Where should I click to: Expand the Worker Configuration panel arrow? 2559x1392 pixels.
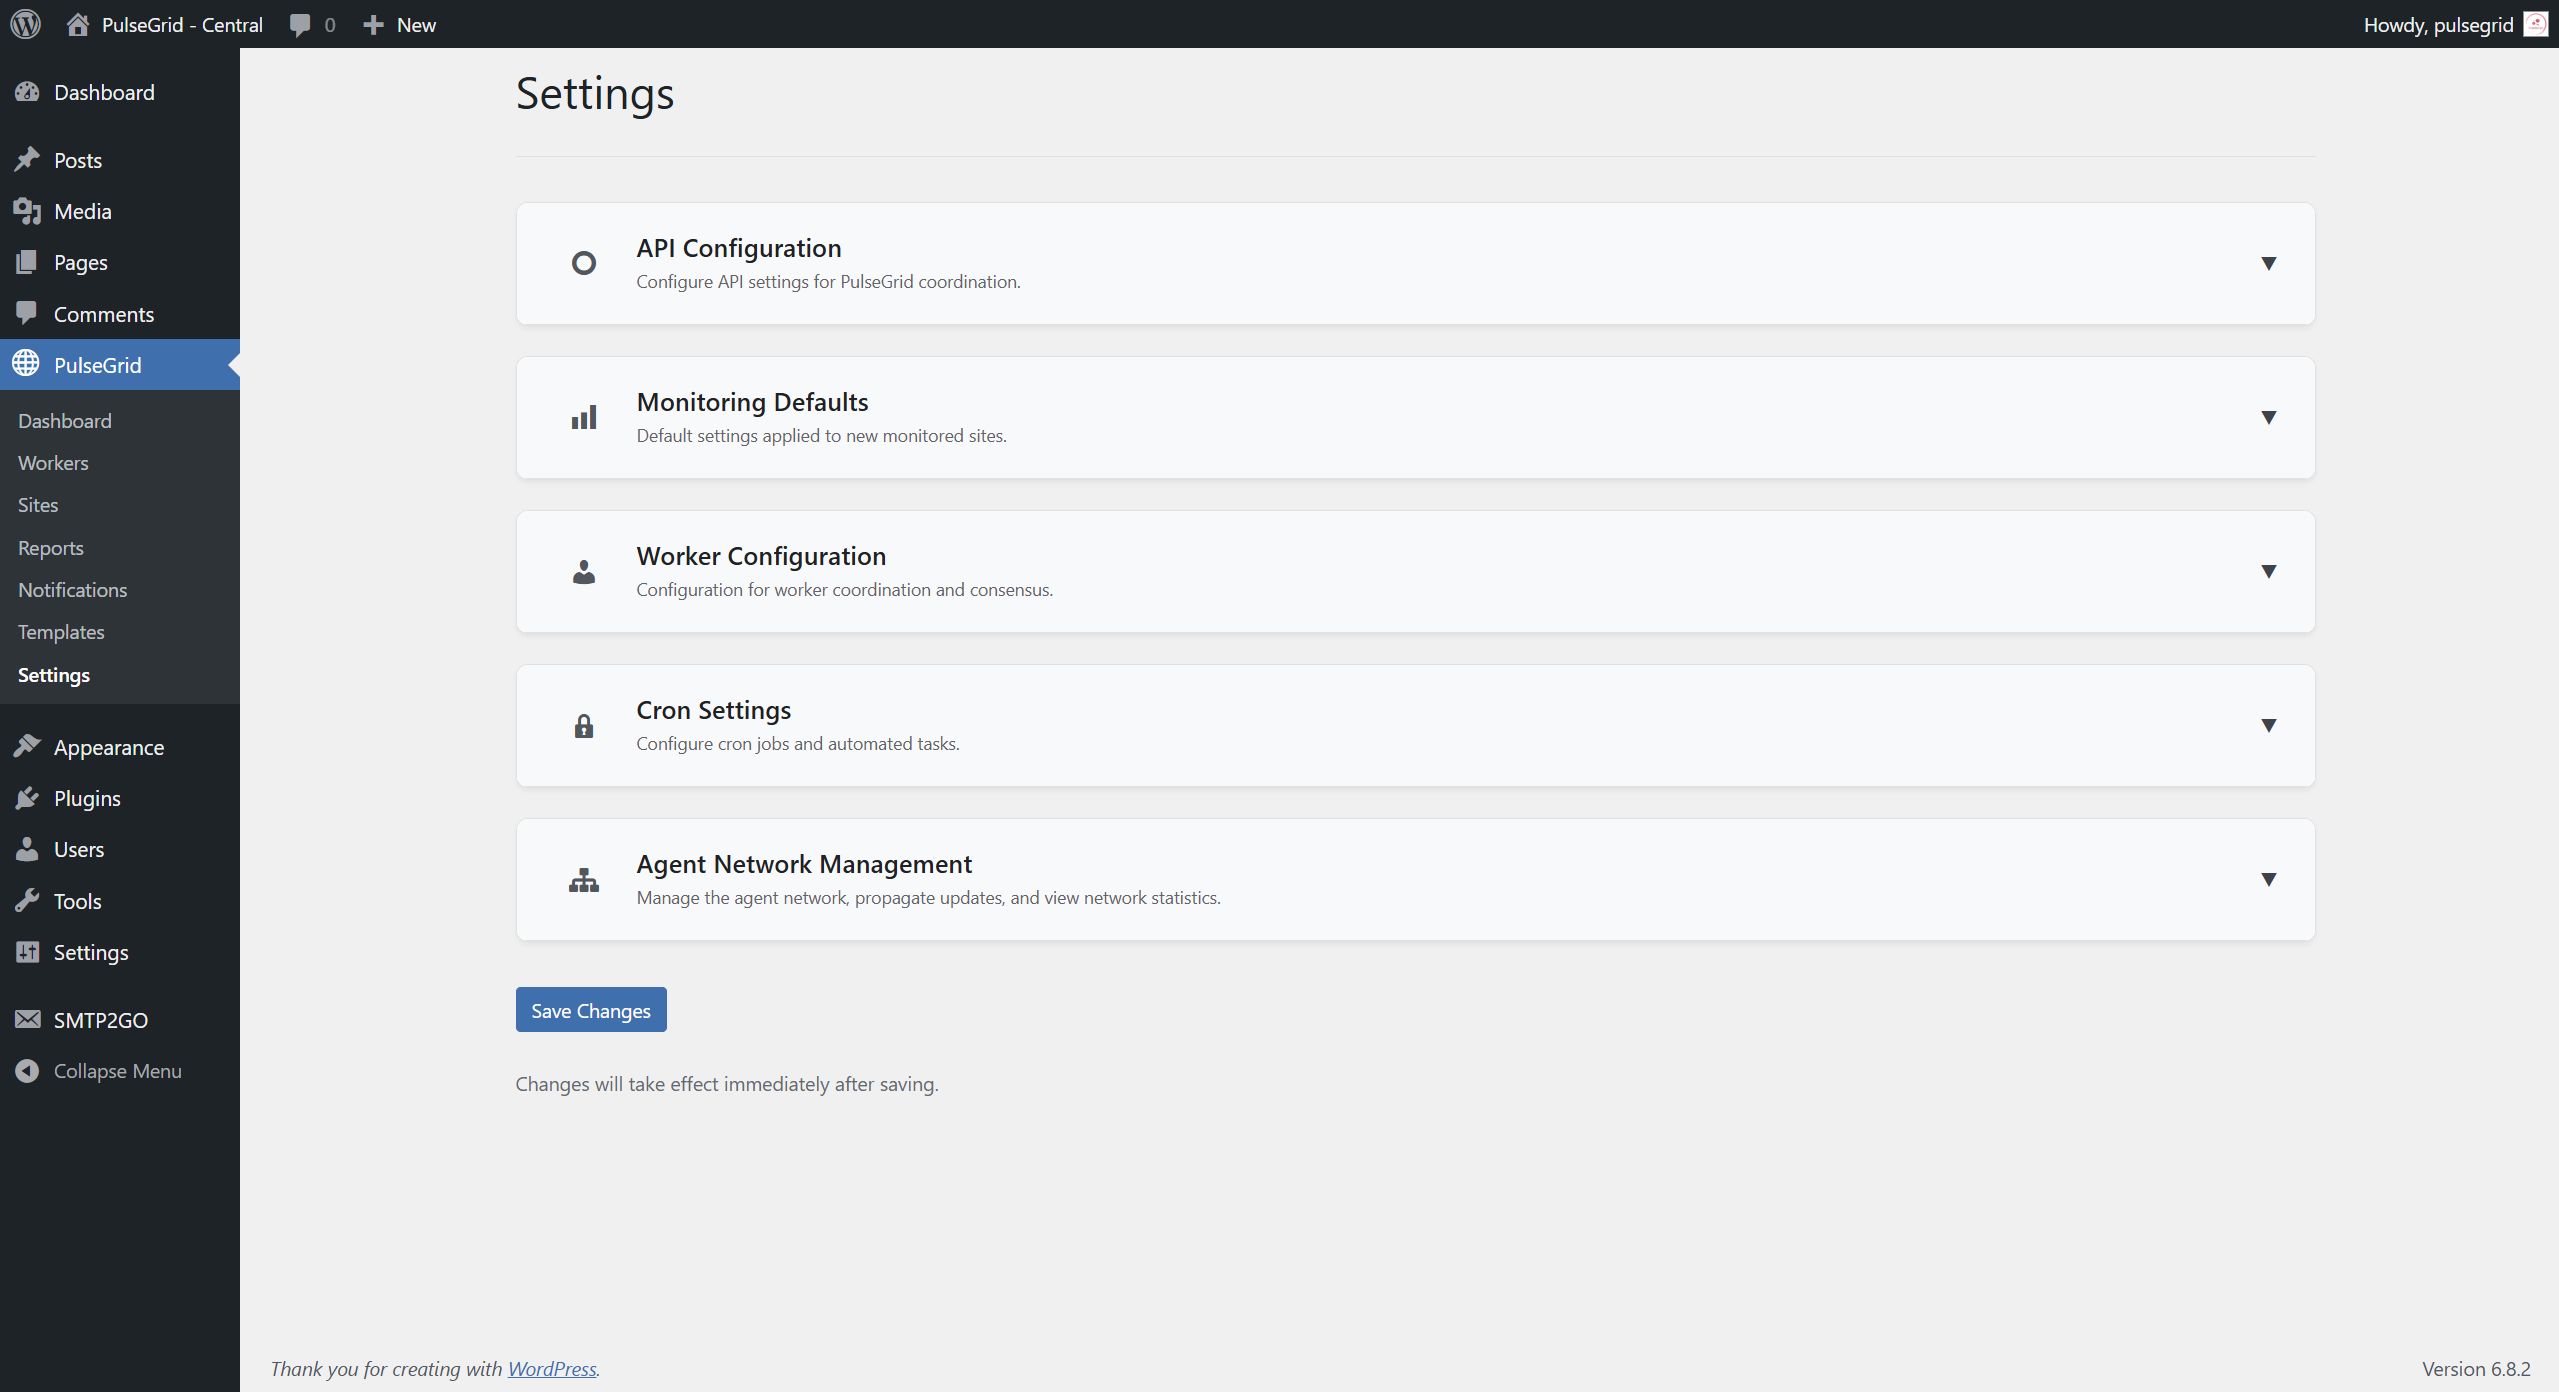click(x=2268, y=571)
